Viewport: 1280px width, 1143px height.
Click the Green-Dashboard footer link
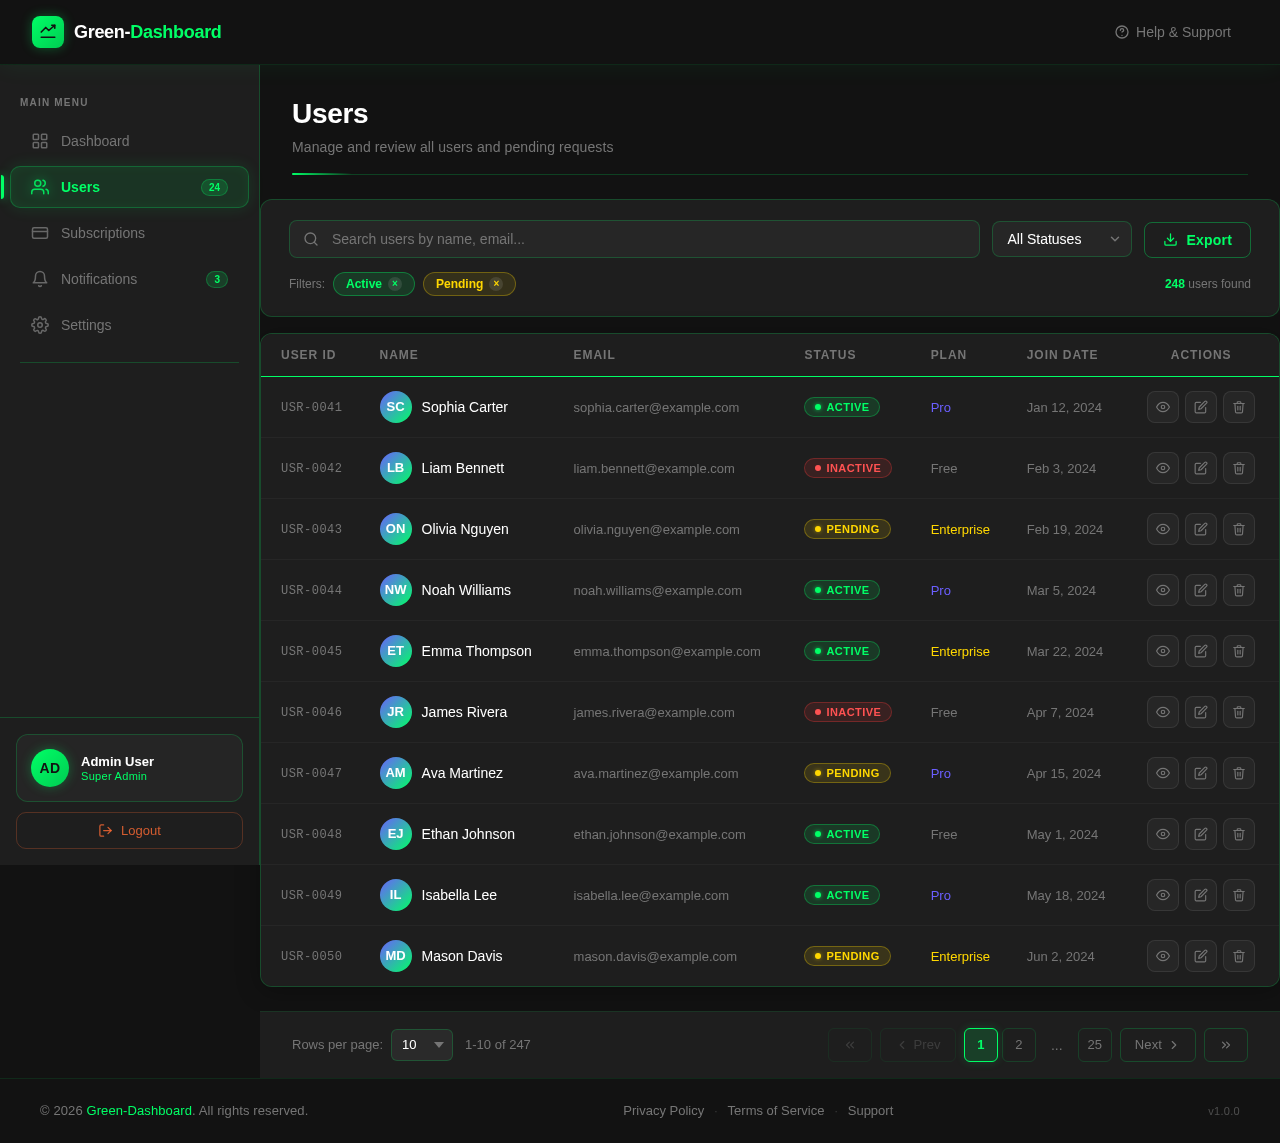point(139,1111)
